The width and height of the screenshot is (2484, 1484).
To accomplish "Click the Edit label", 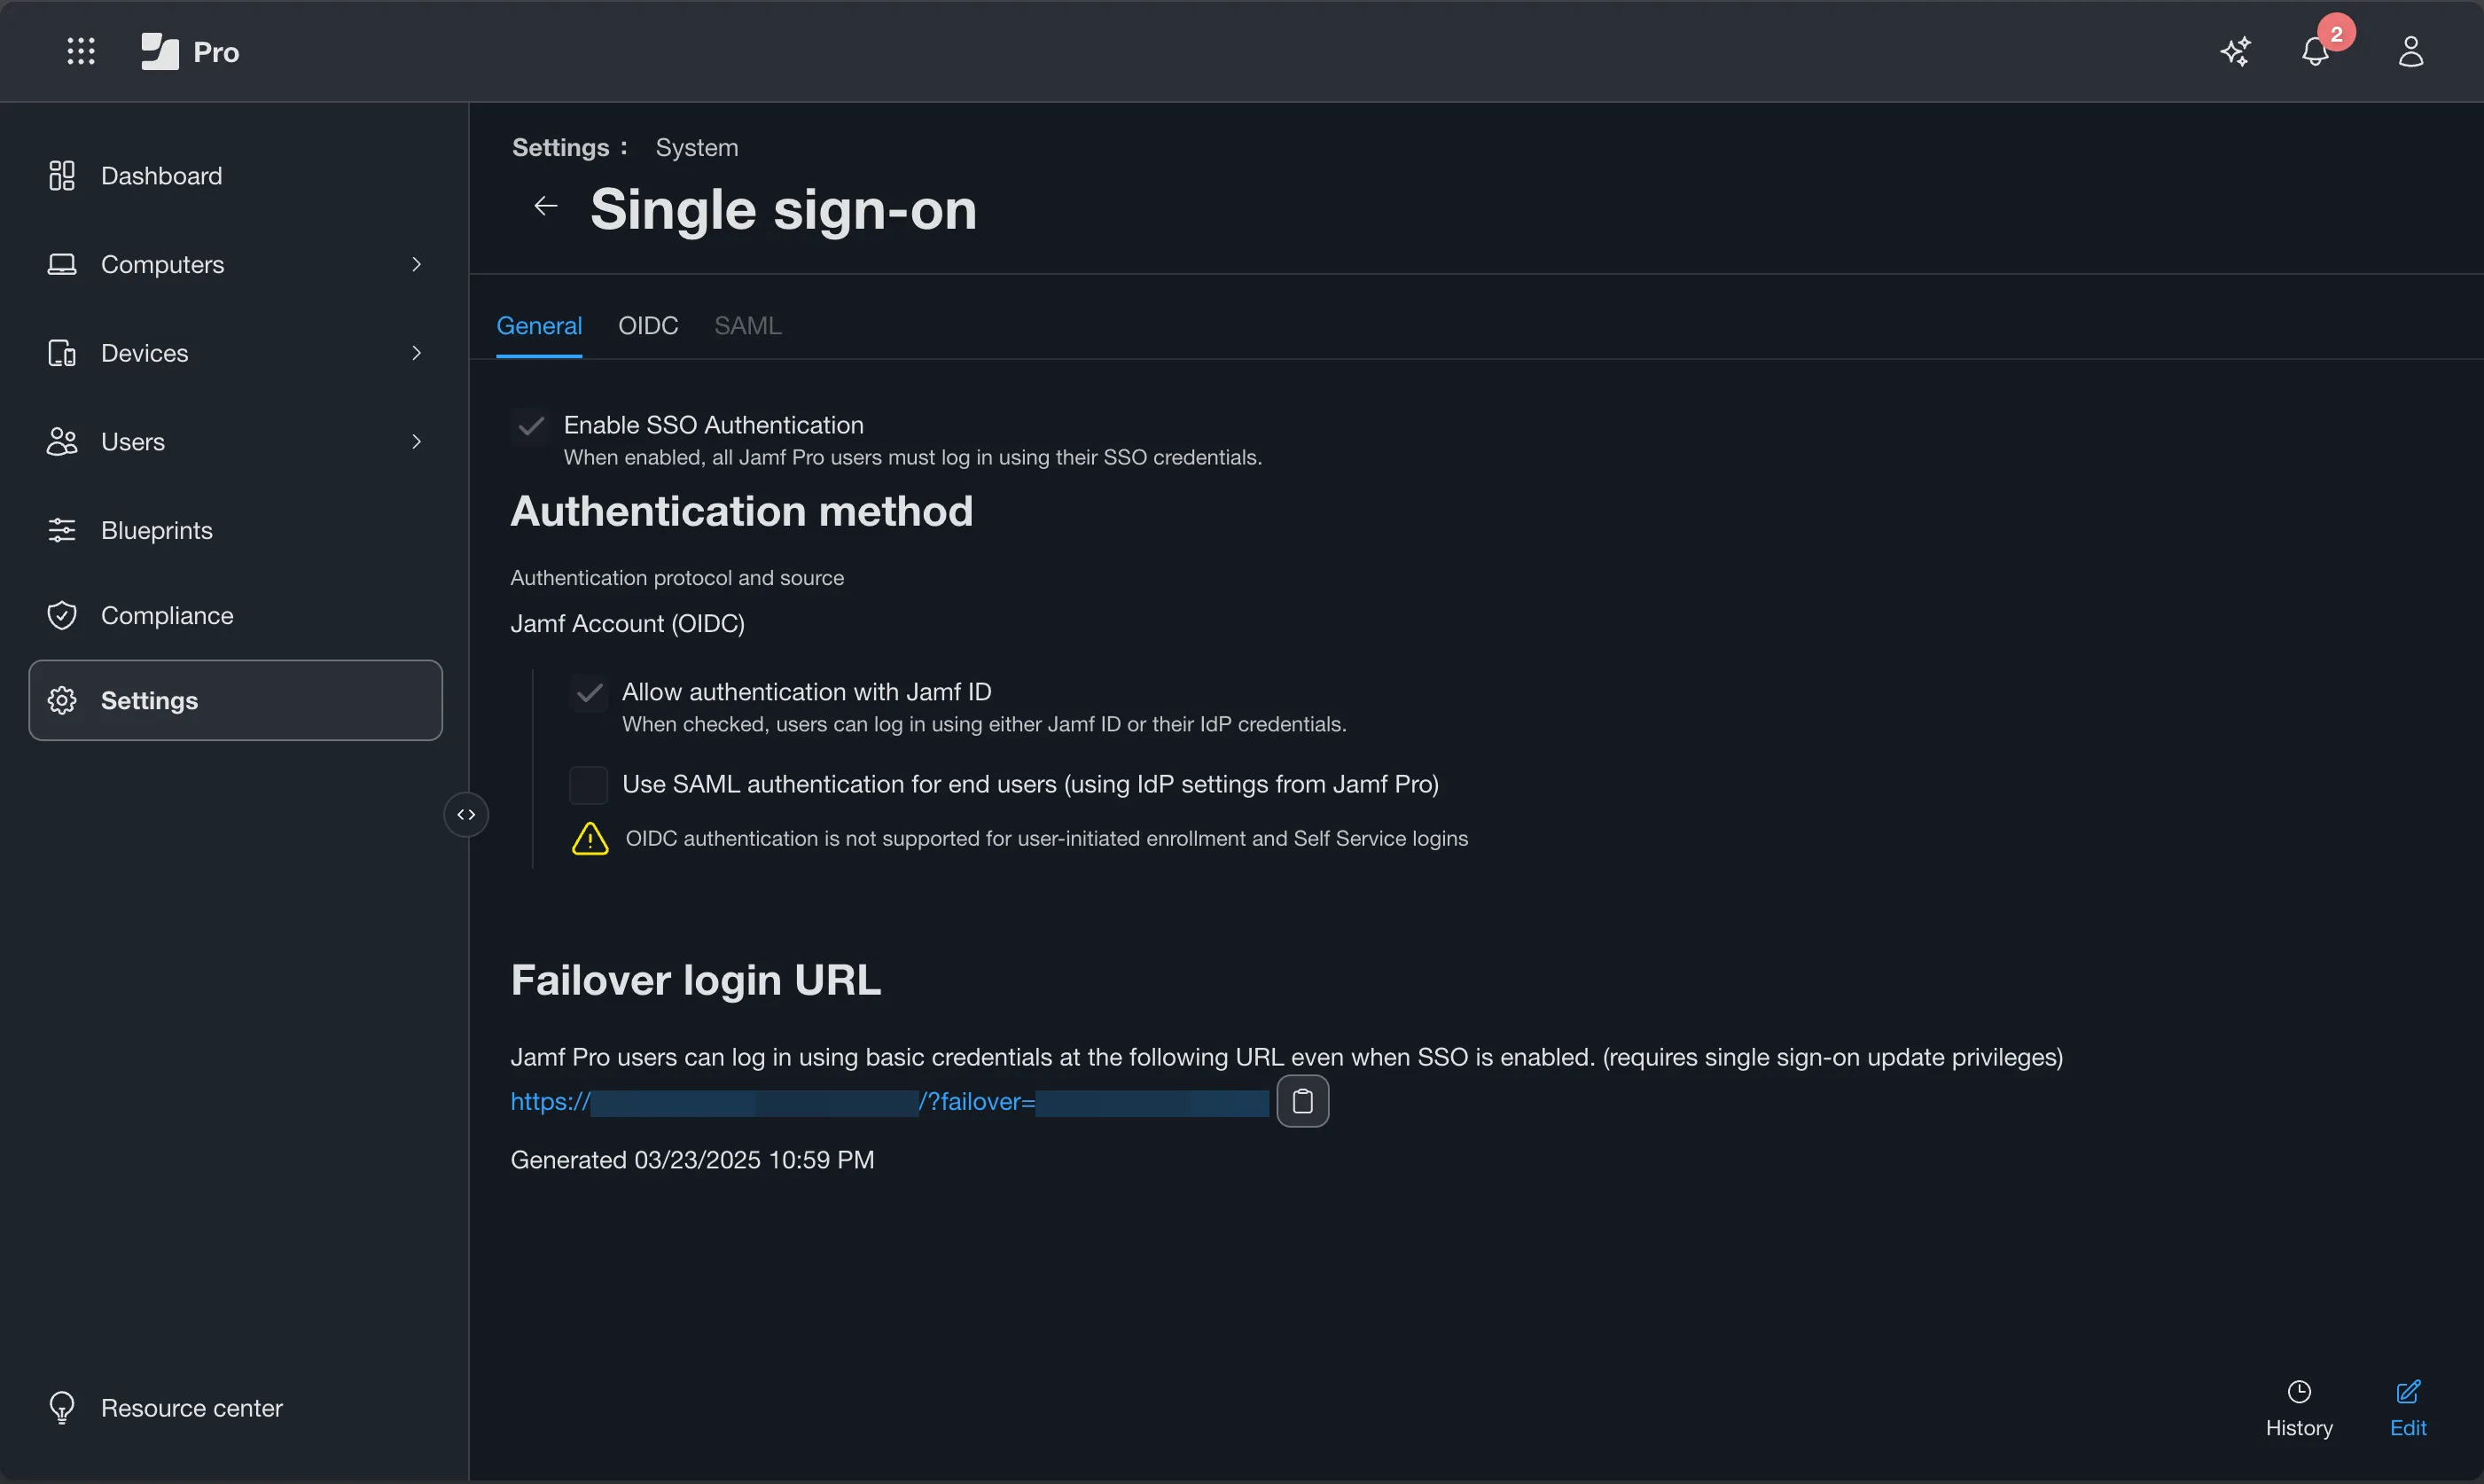I will pyautogui.click(x=2408, y=1428).
